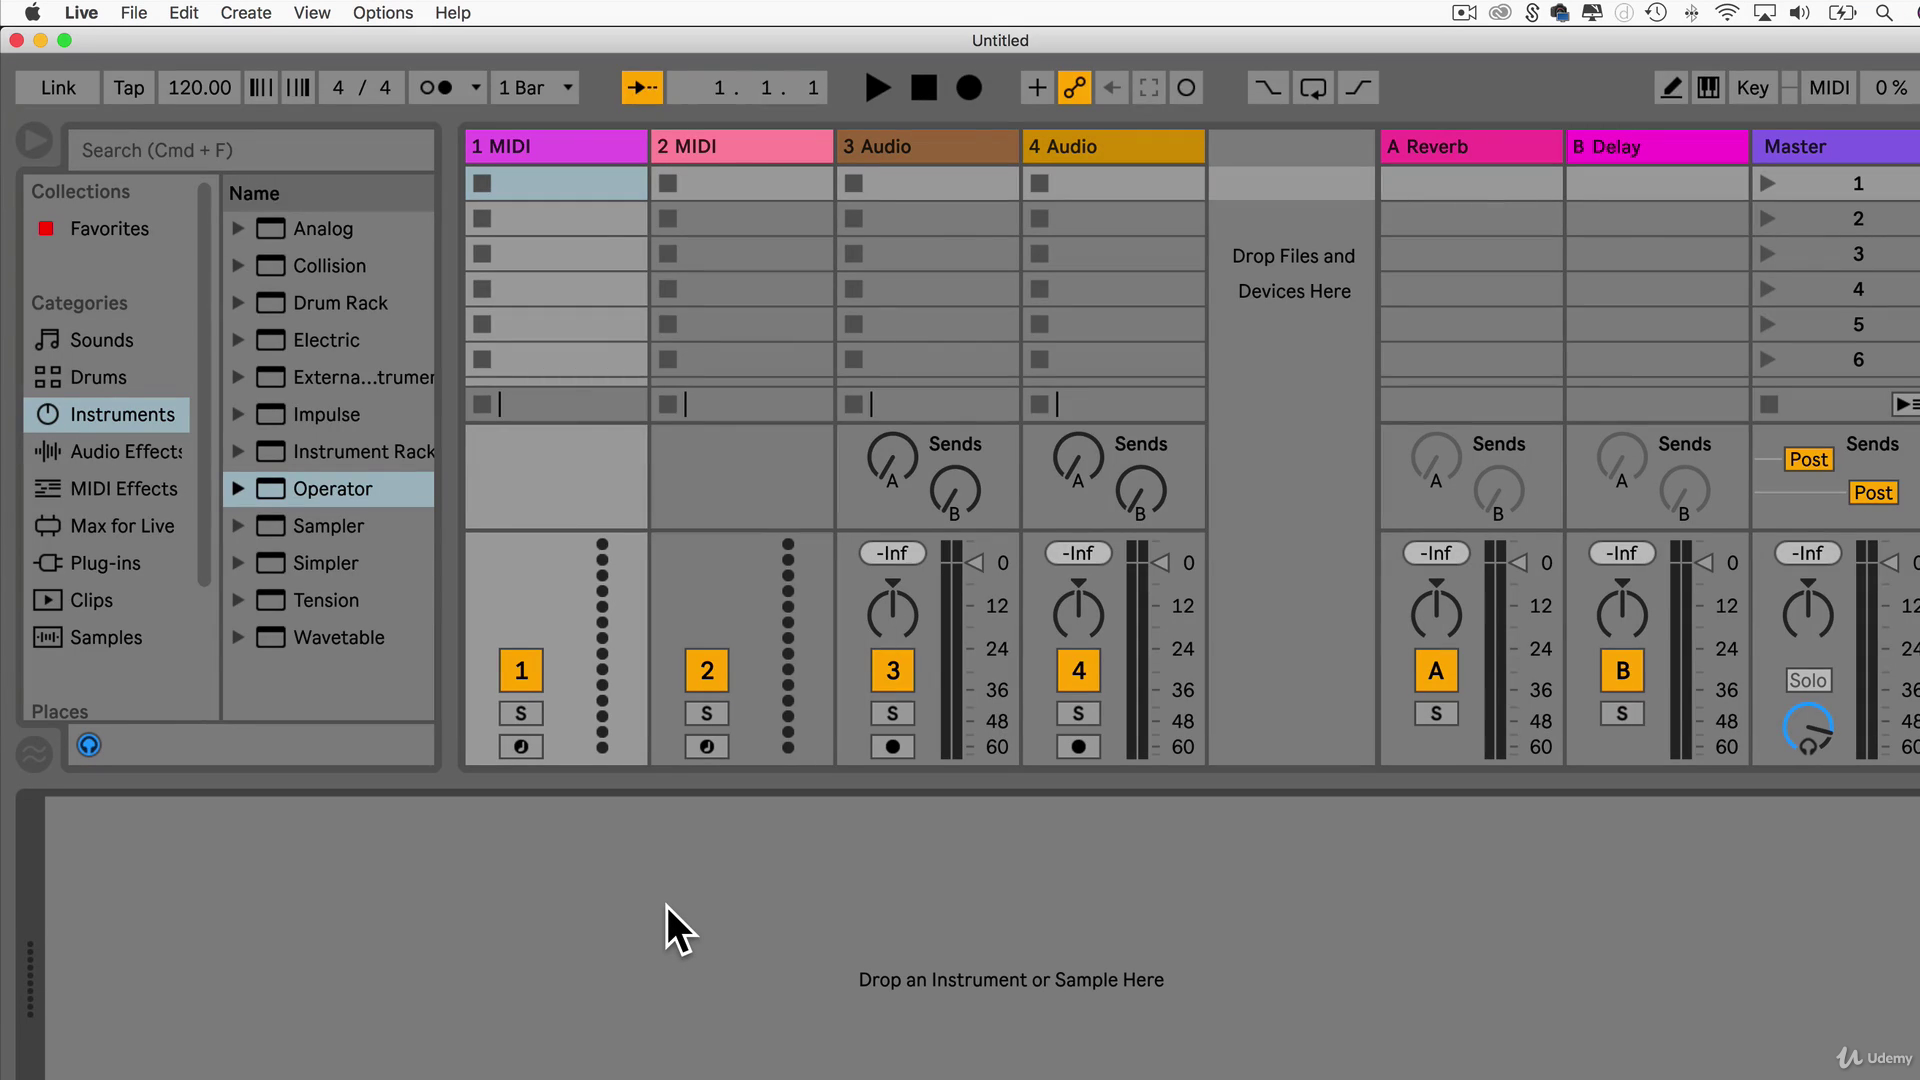Click Back to Arrangement button in Master
This screenshot has width=1920, height=1080.
point(1906,404)
